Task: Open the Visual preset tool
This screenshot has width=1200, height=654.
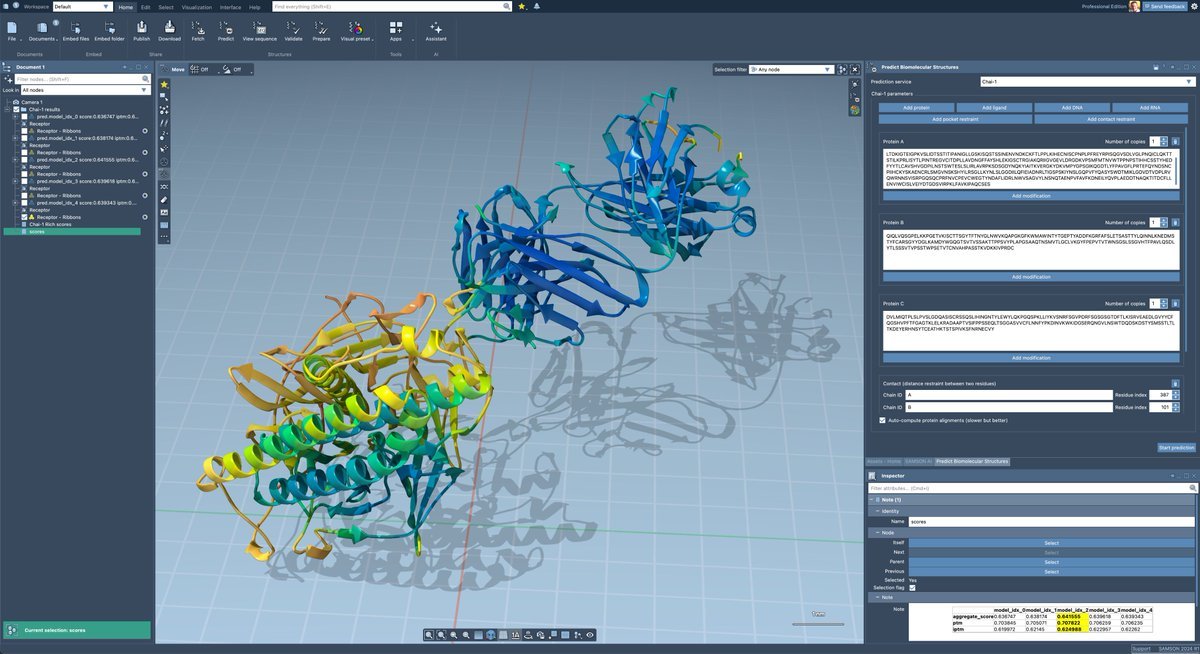Action: (x=355, y=30)
